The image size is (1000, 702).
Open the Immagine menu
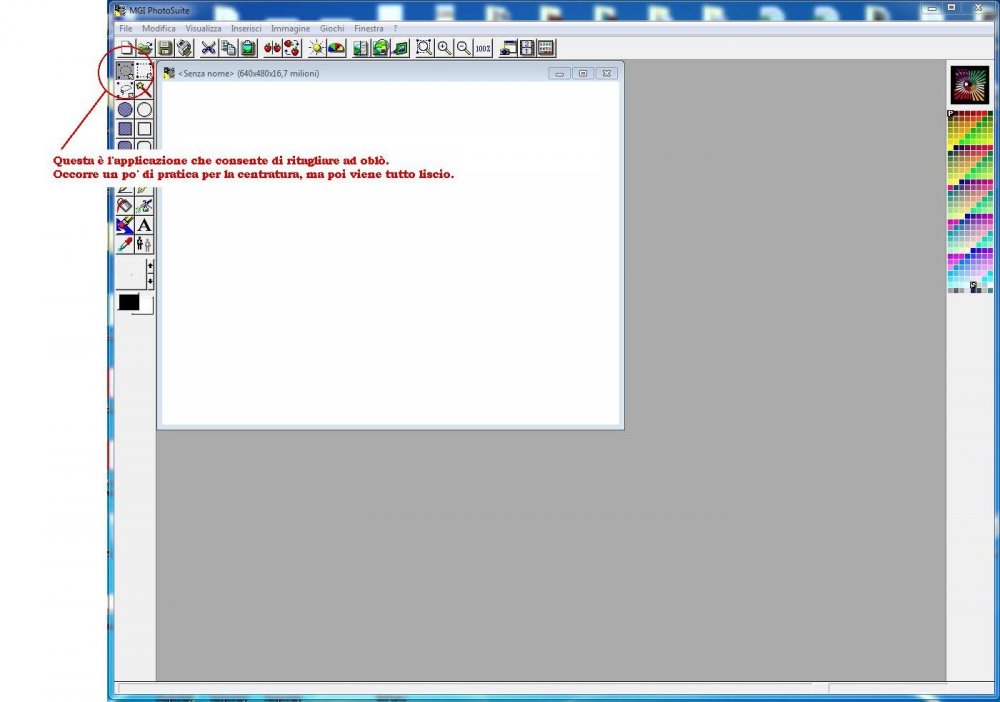[290, 29]
